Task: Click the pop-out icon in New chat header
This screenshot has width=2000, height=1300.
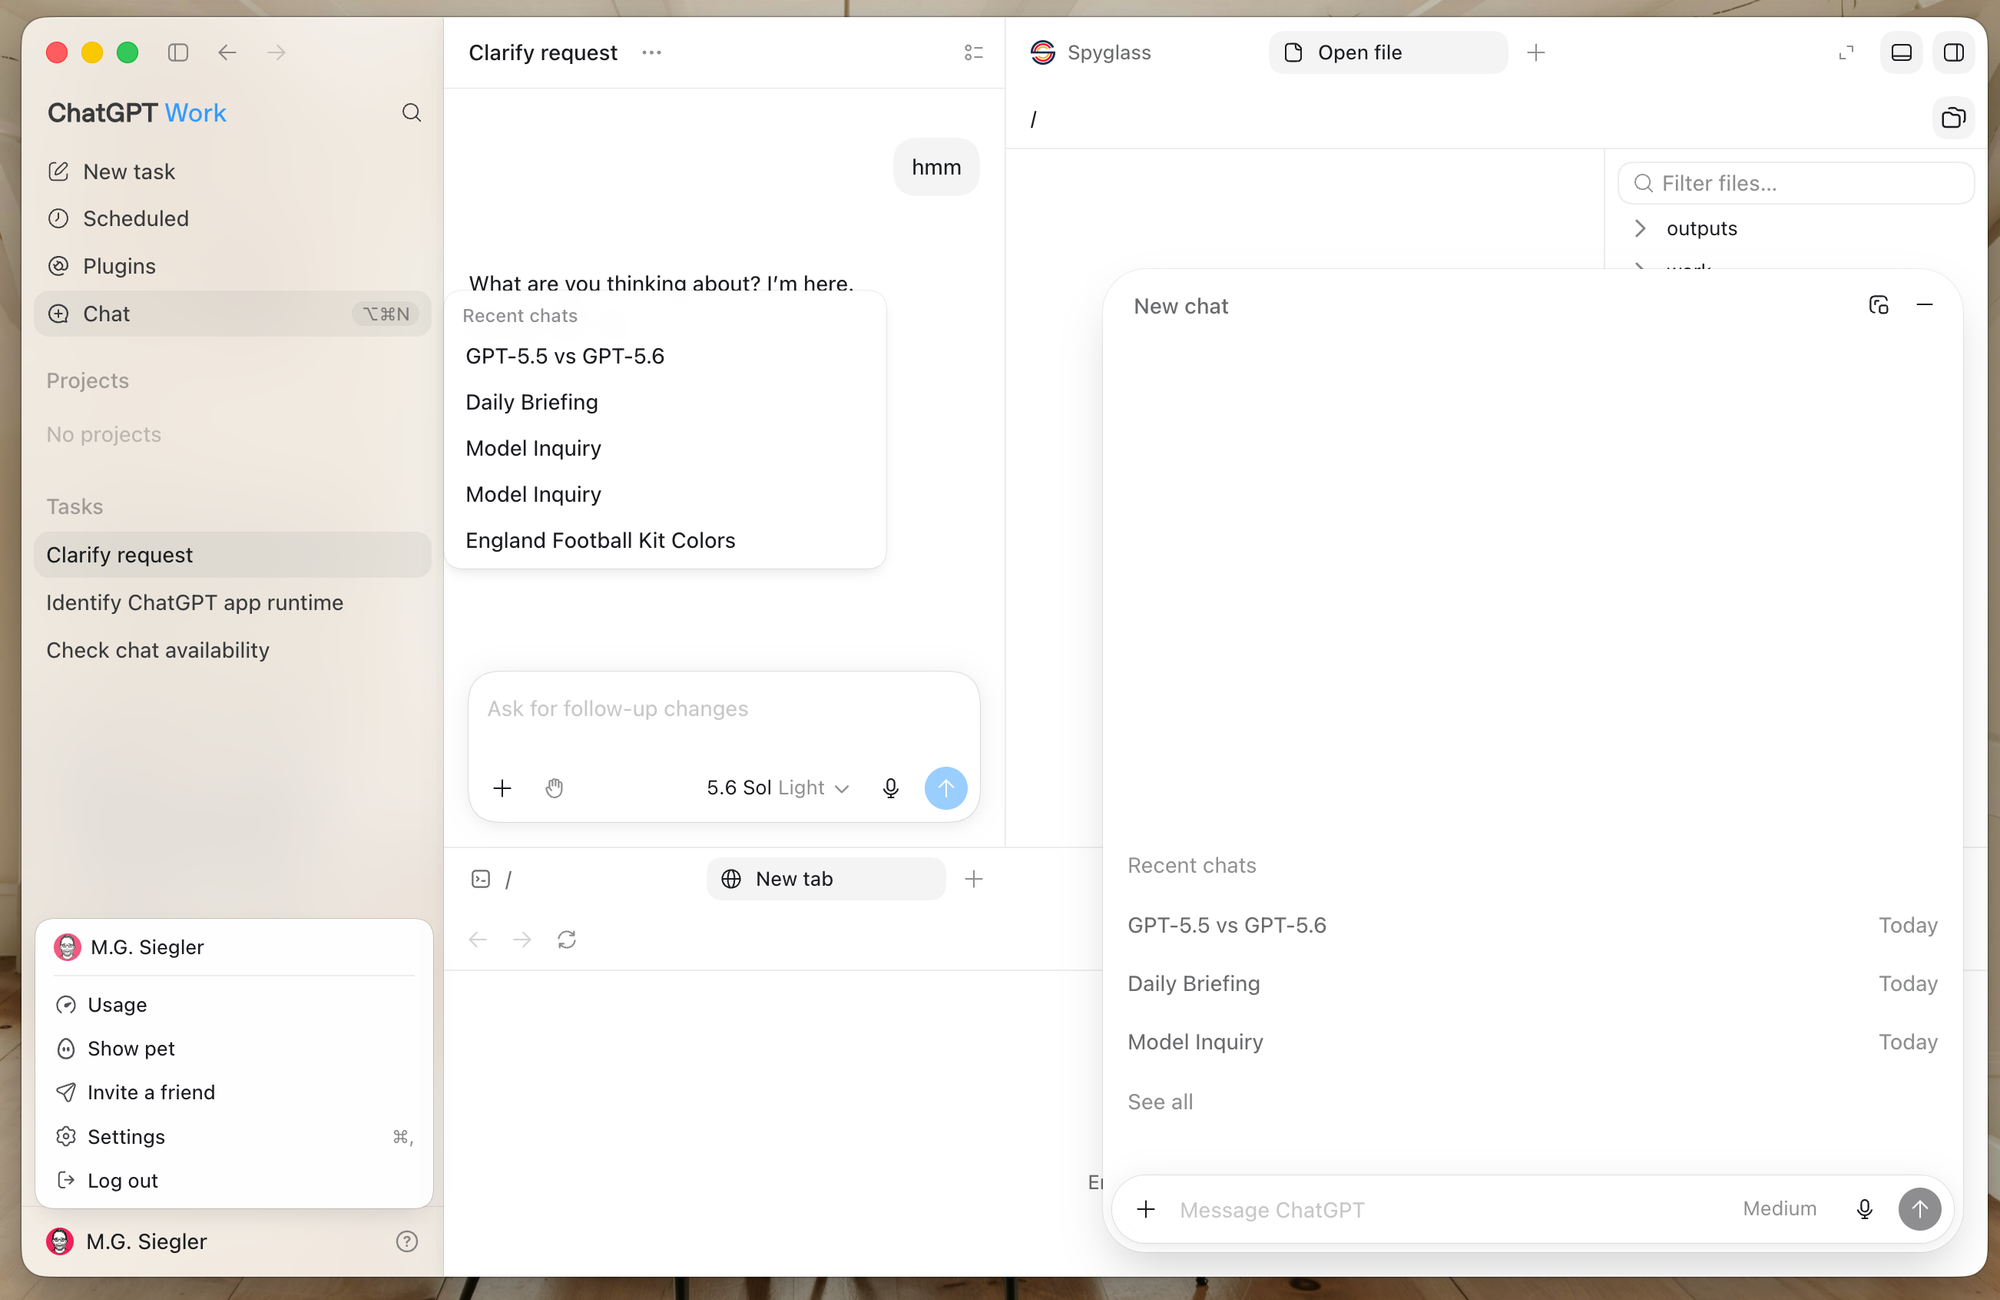Action: 1878,305
